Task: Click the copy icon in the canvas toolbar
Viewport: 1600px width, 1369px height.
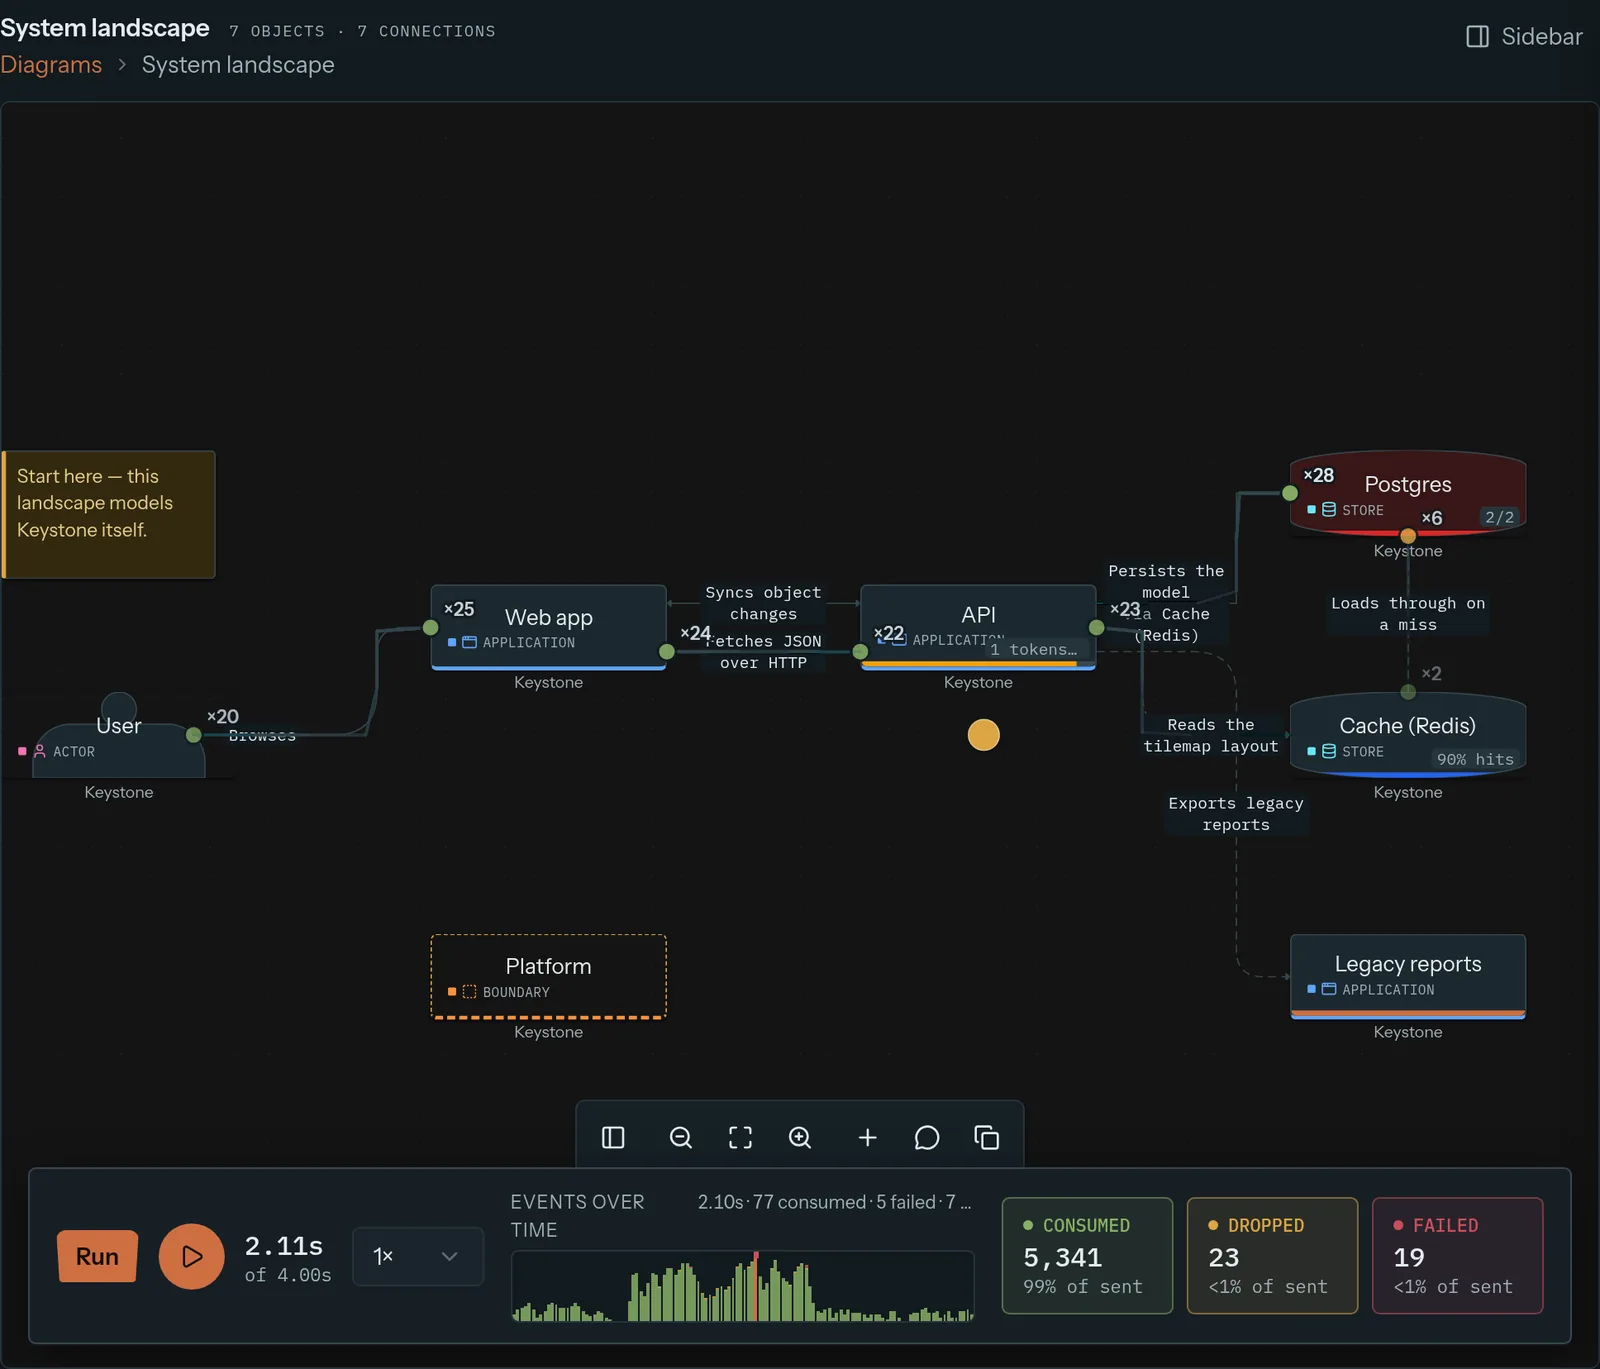Action: 987,1138
